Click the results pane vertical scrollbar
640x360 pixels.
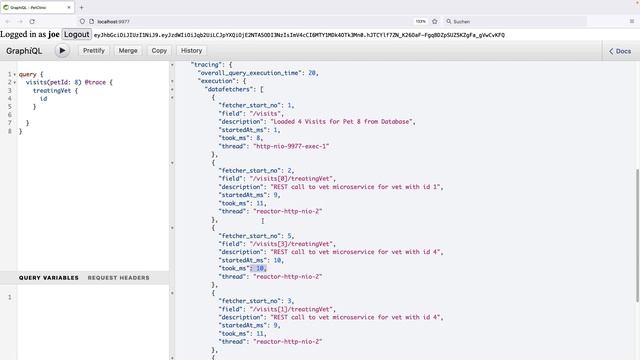pos(637,236)
